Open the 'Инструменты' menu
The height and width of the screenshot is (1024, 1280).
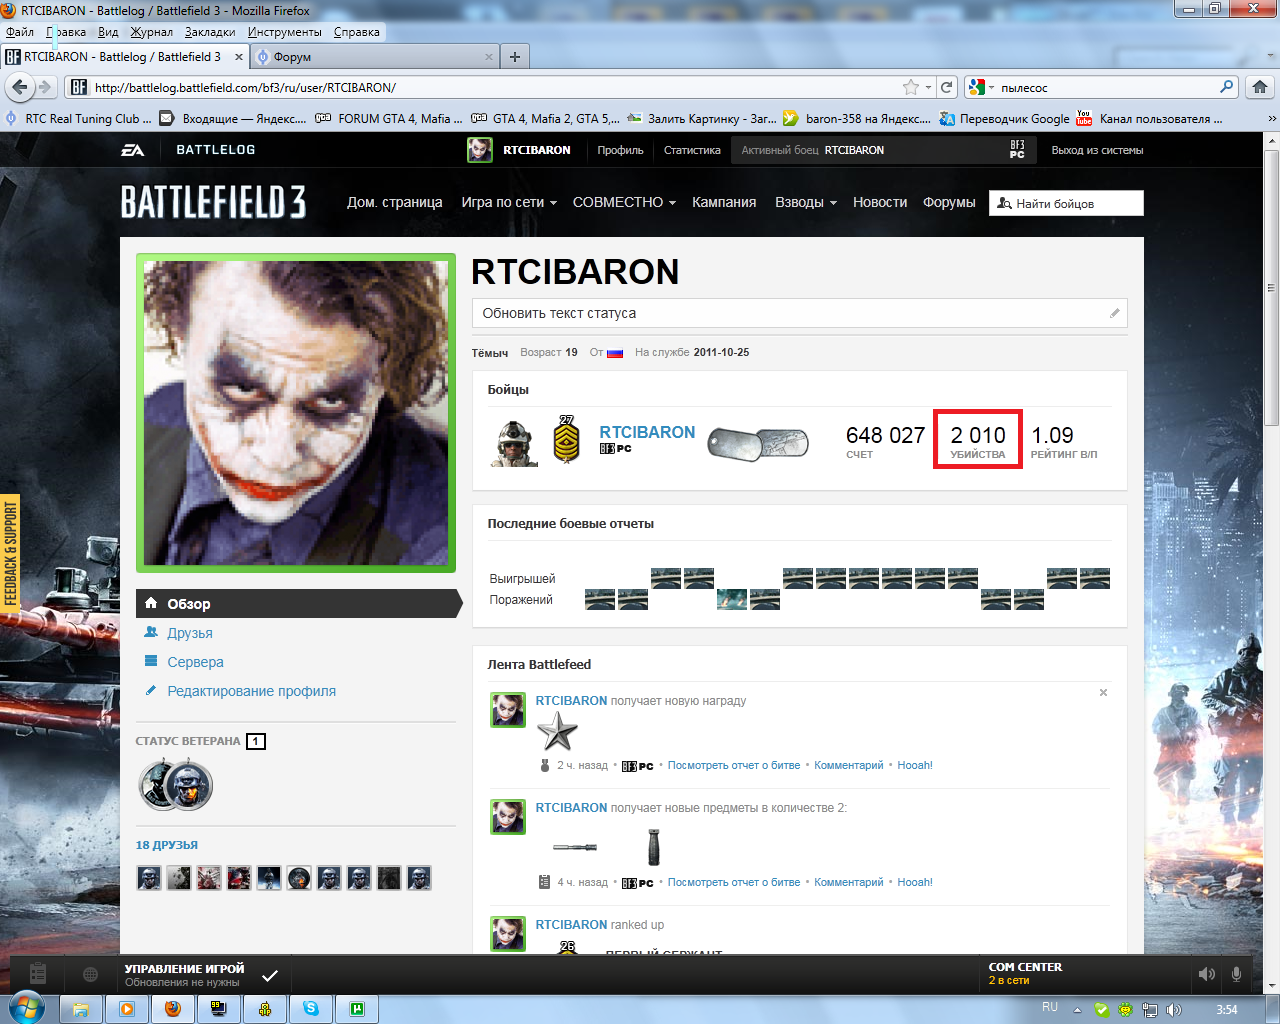pyautogui.click(x=285, y=32)
